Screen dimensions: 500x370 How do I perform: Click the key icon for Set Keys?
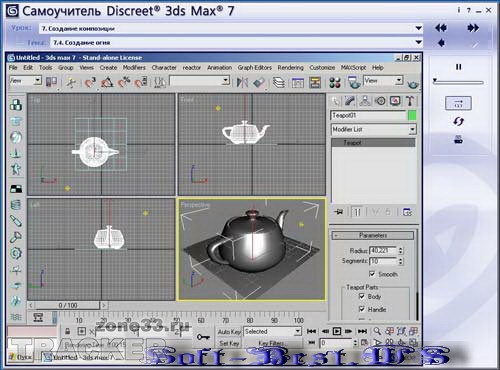point(203,337)
